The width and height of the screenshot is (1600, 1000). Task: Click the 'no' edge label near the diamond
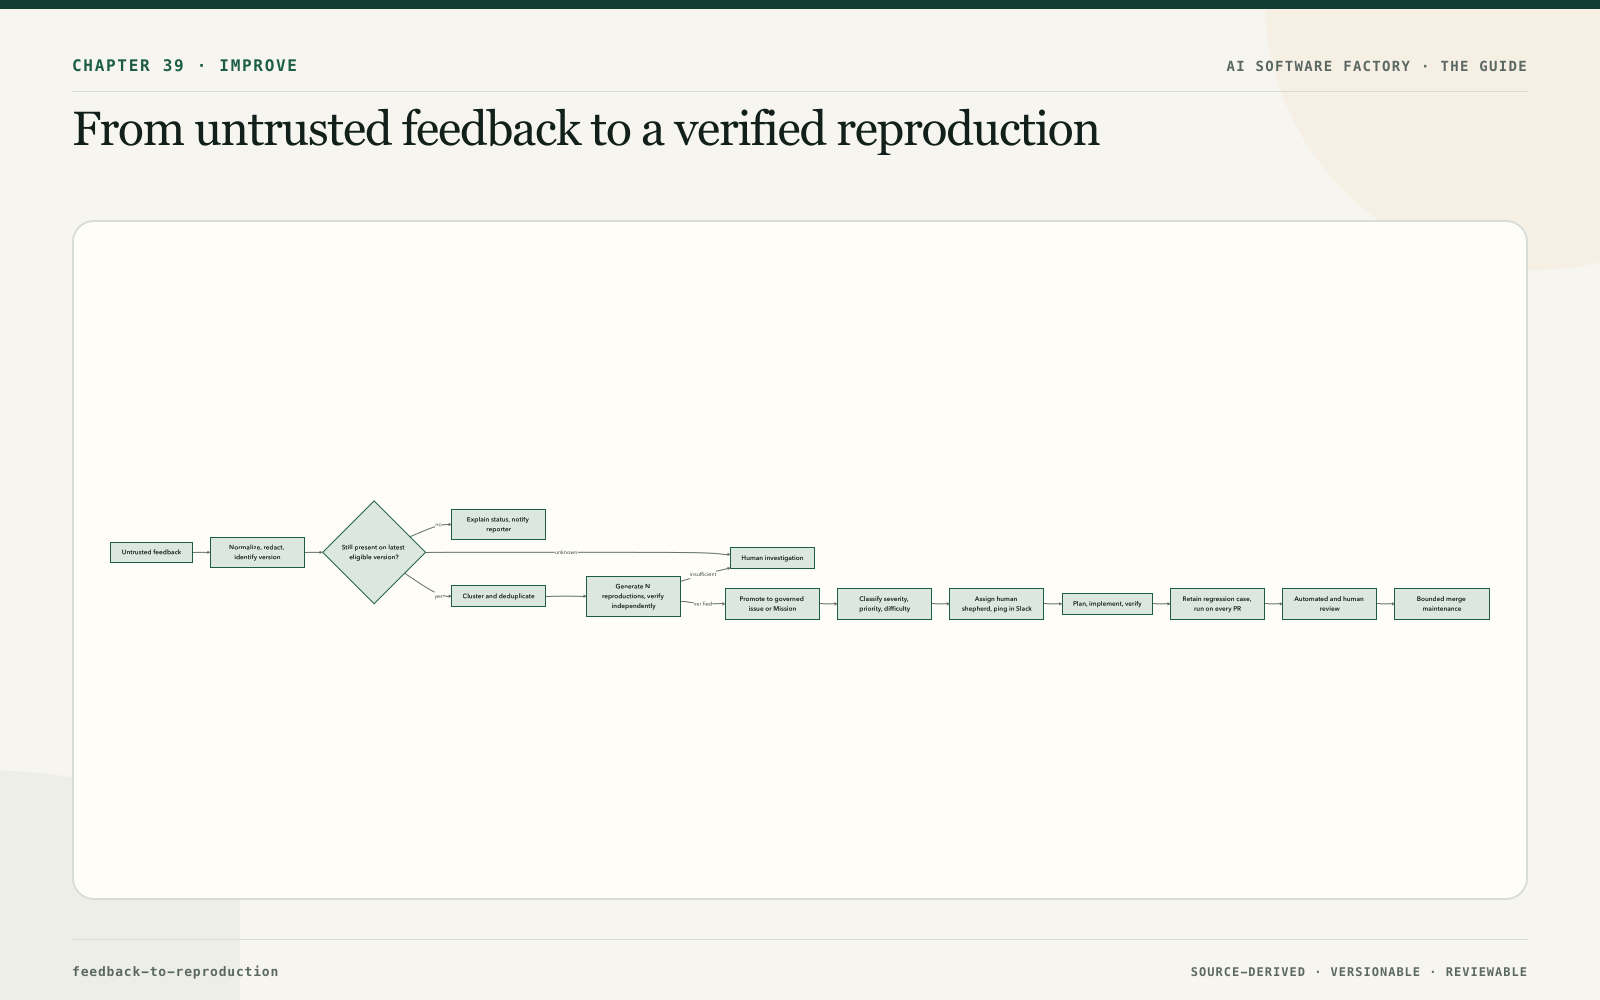click(x=438, y=525)
